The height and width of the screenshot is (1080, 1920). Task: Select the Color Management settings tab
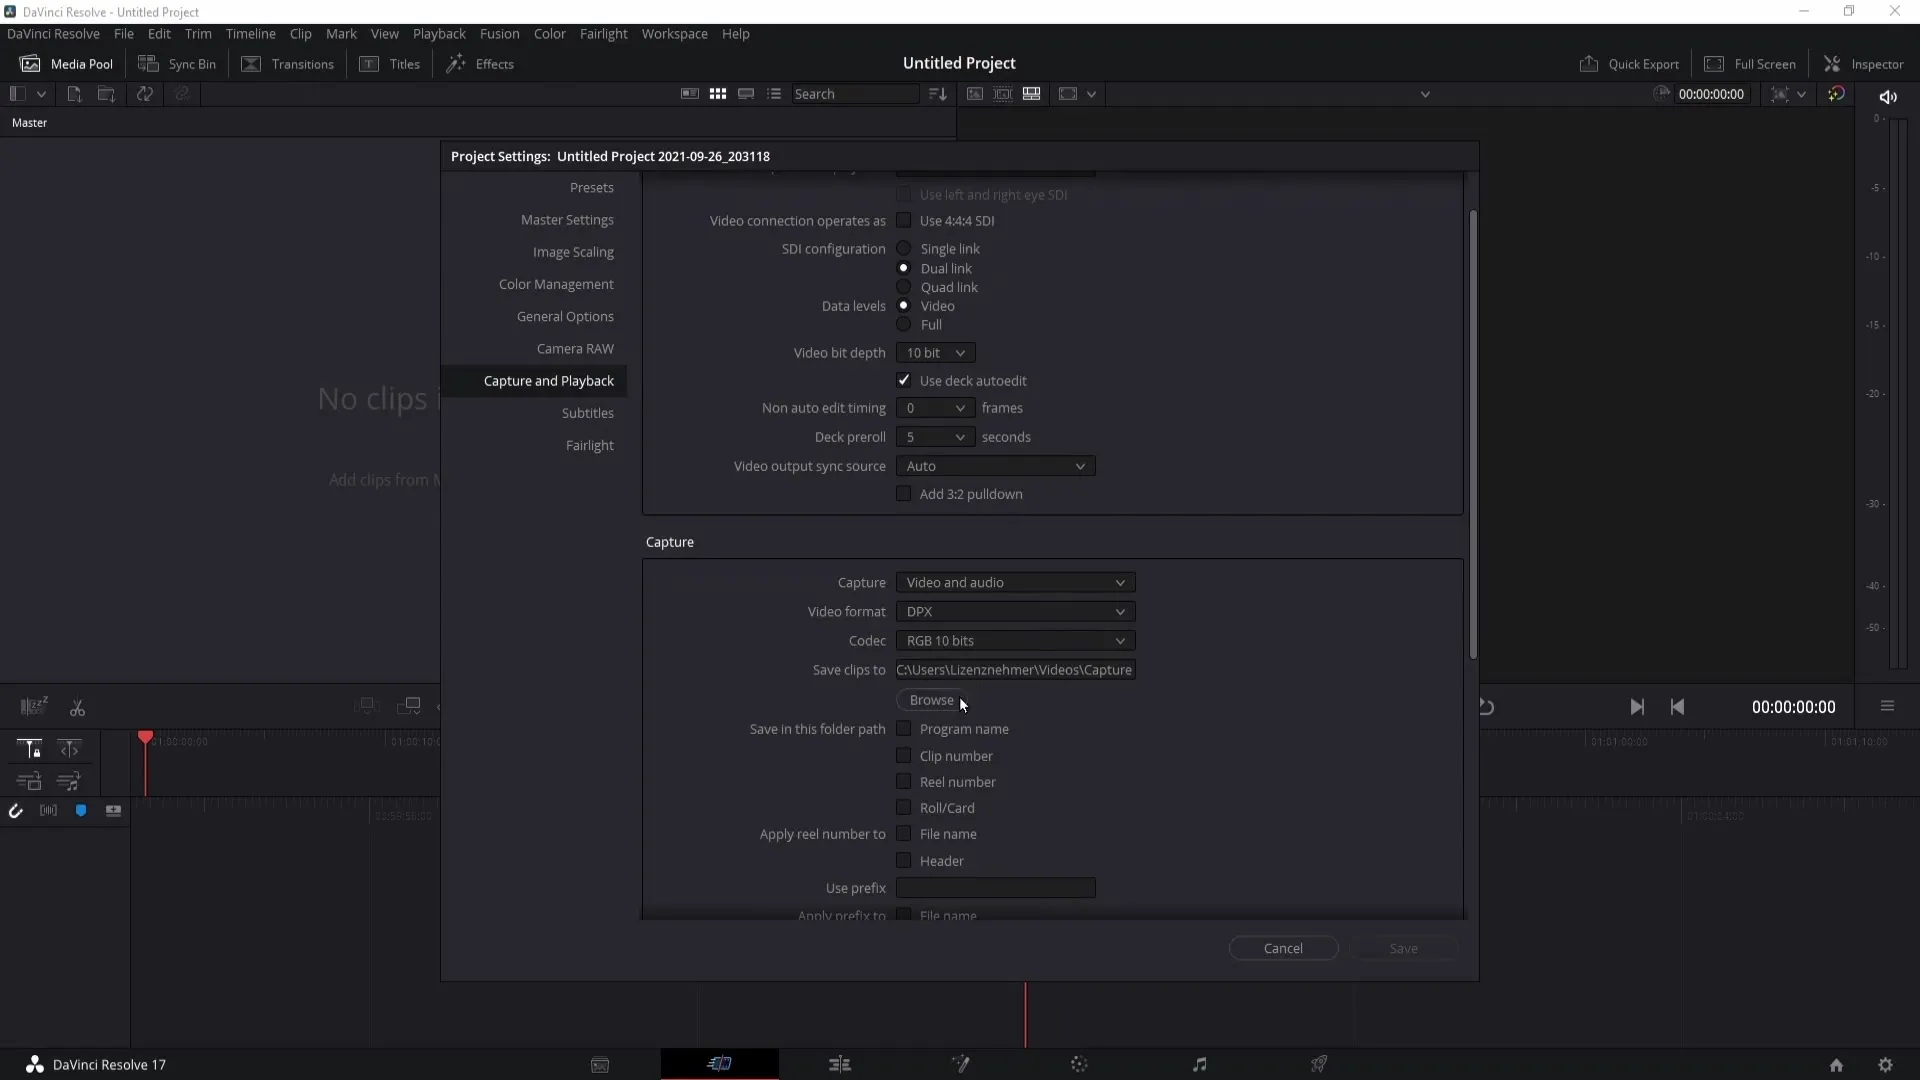(x=555, y=284)
